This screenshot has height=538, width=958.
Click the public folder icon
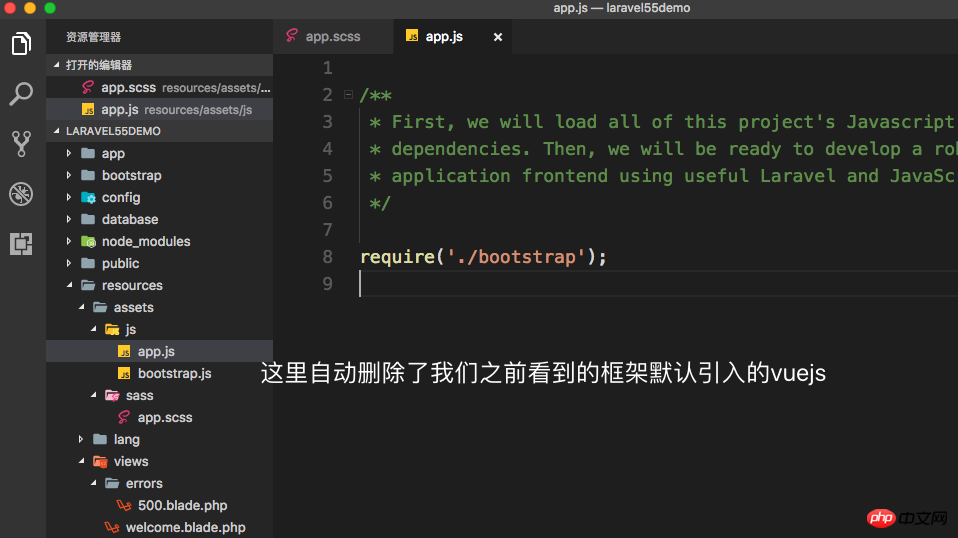tap(88, 263)
